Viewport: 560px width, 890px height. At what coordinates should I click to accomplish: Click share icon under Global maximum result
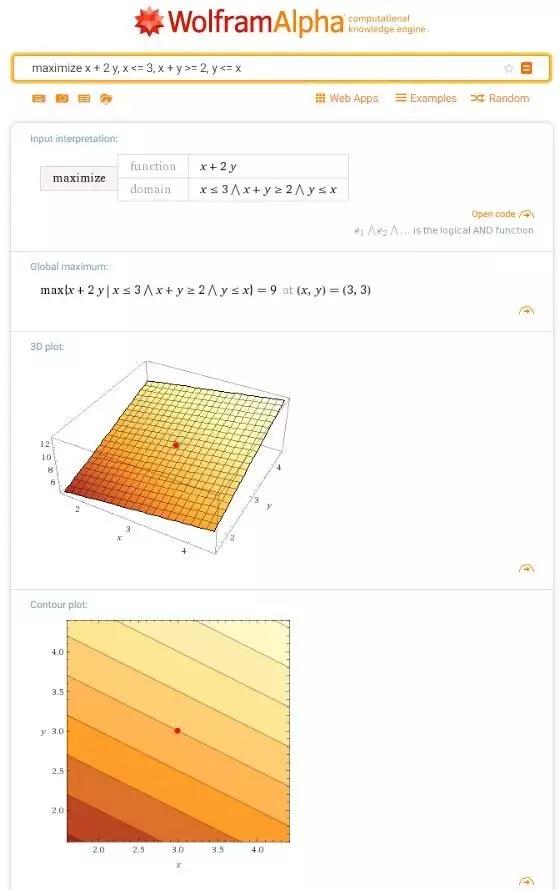click(x=527, y=310)
